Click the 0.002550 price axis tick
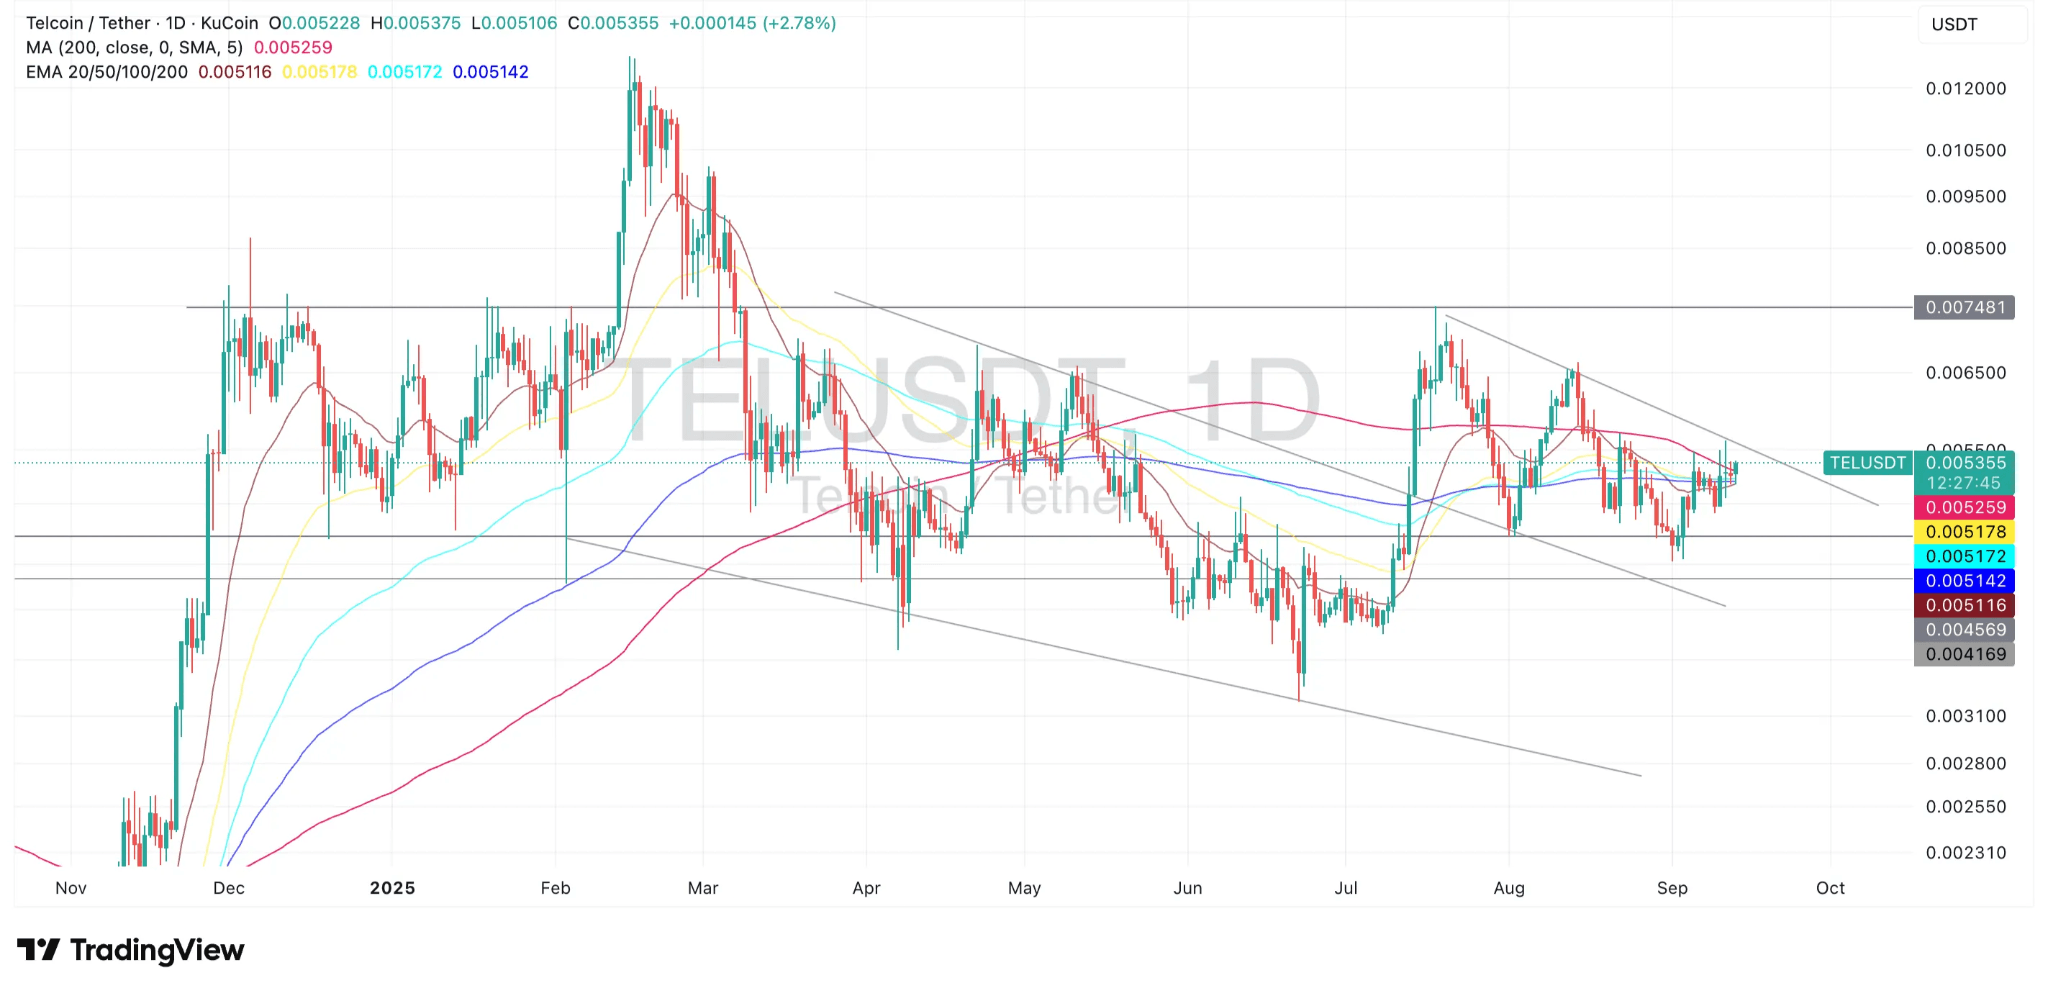Image resolution: width=2048 pixels, height=993 pixels. 1966,806
